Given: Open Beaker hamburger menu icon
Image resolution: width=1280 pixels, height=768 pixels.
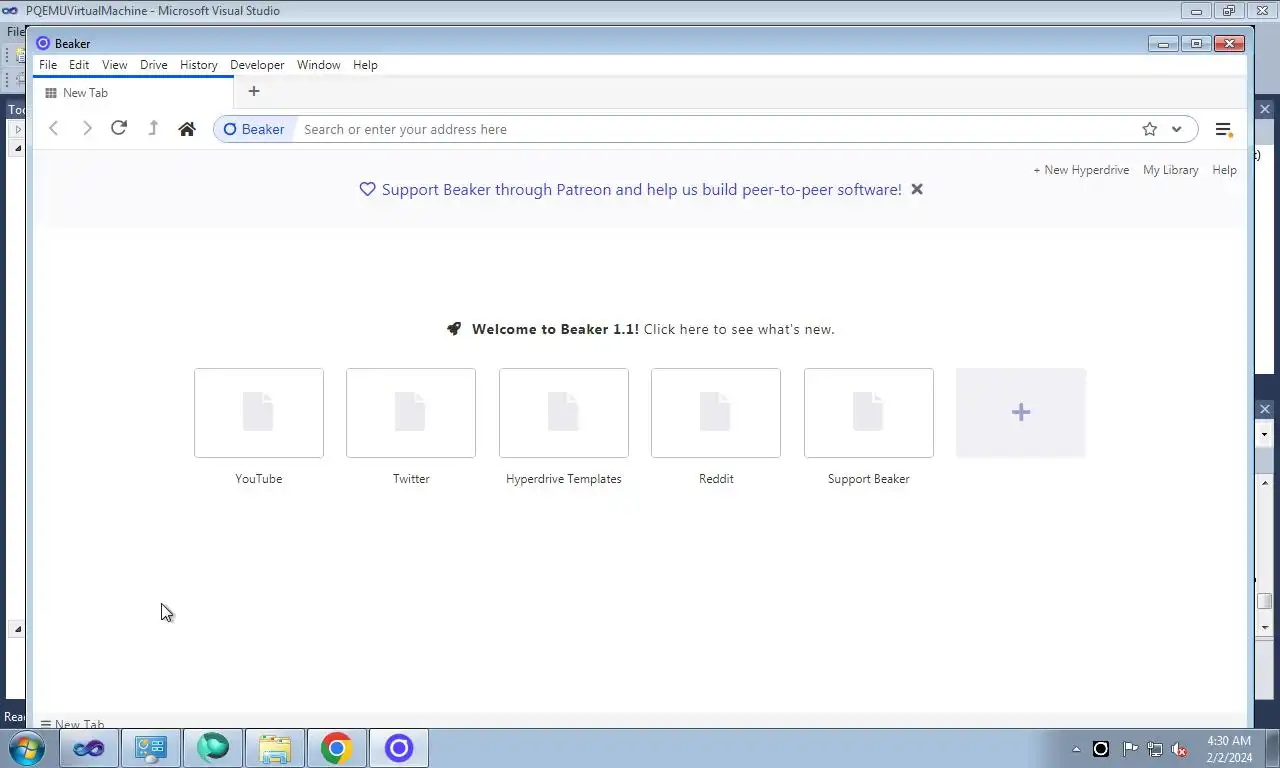Looking at the screenshot, I should pyautogui.click(x=1223, y=129).
